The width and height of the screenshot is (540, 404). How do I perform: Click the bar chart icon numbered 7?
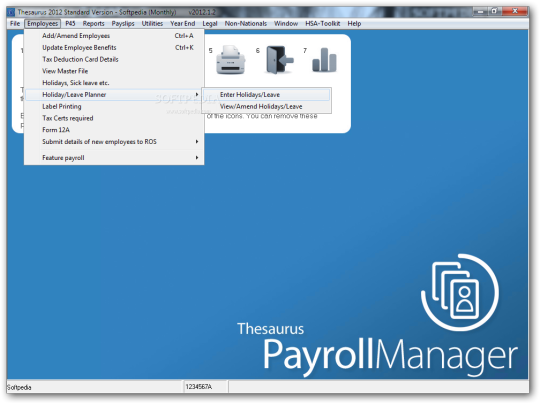(x=324, y=60)
